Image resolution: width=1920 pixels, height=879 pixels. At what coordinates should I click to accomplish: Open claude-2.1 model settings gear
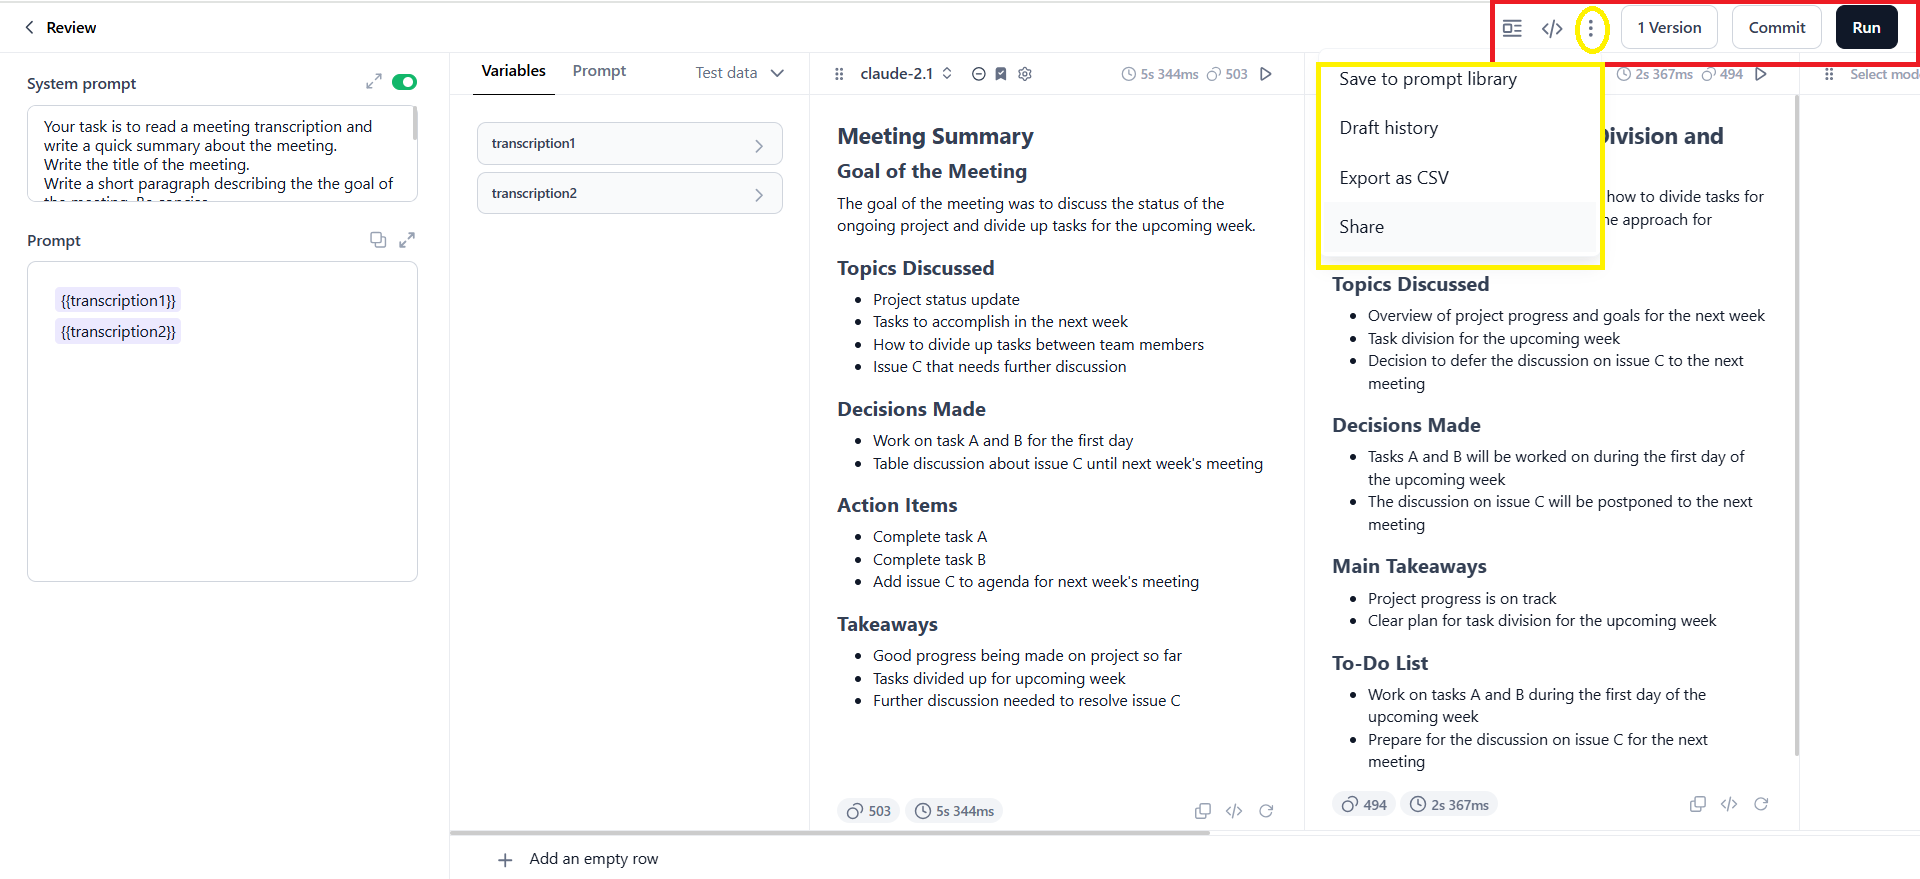point(1025,74)
